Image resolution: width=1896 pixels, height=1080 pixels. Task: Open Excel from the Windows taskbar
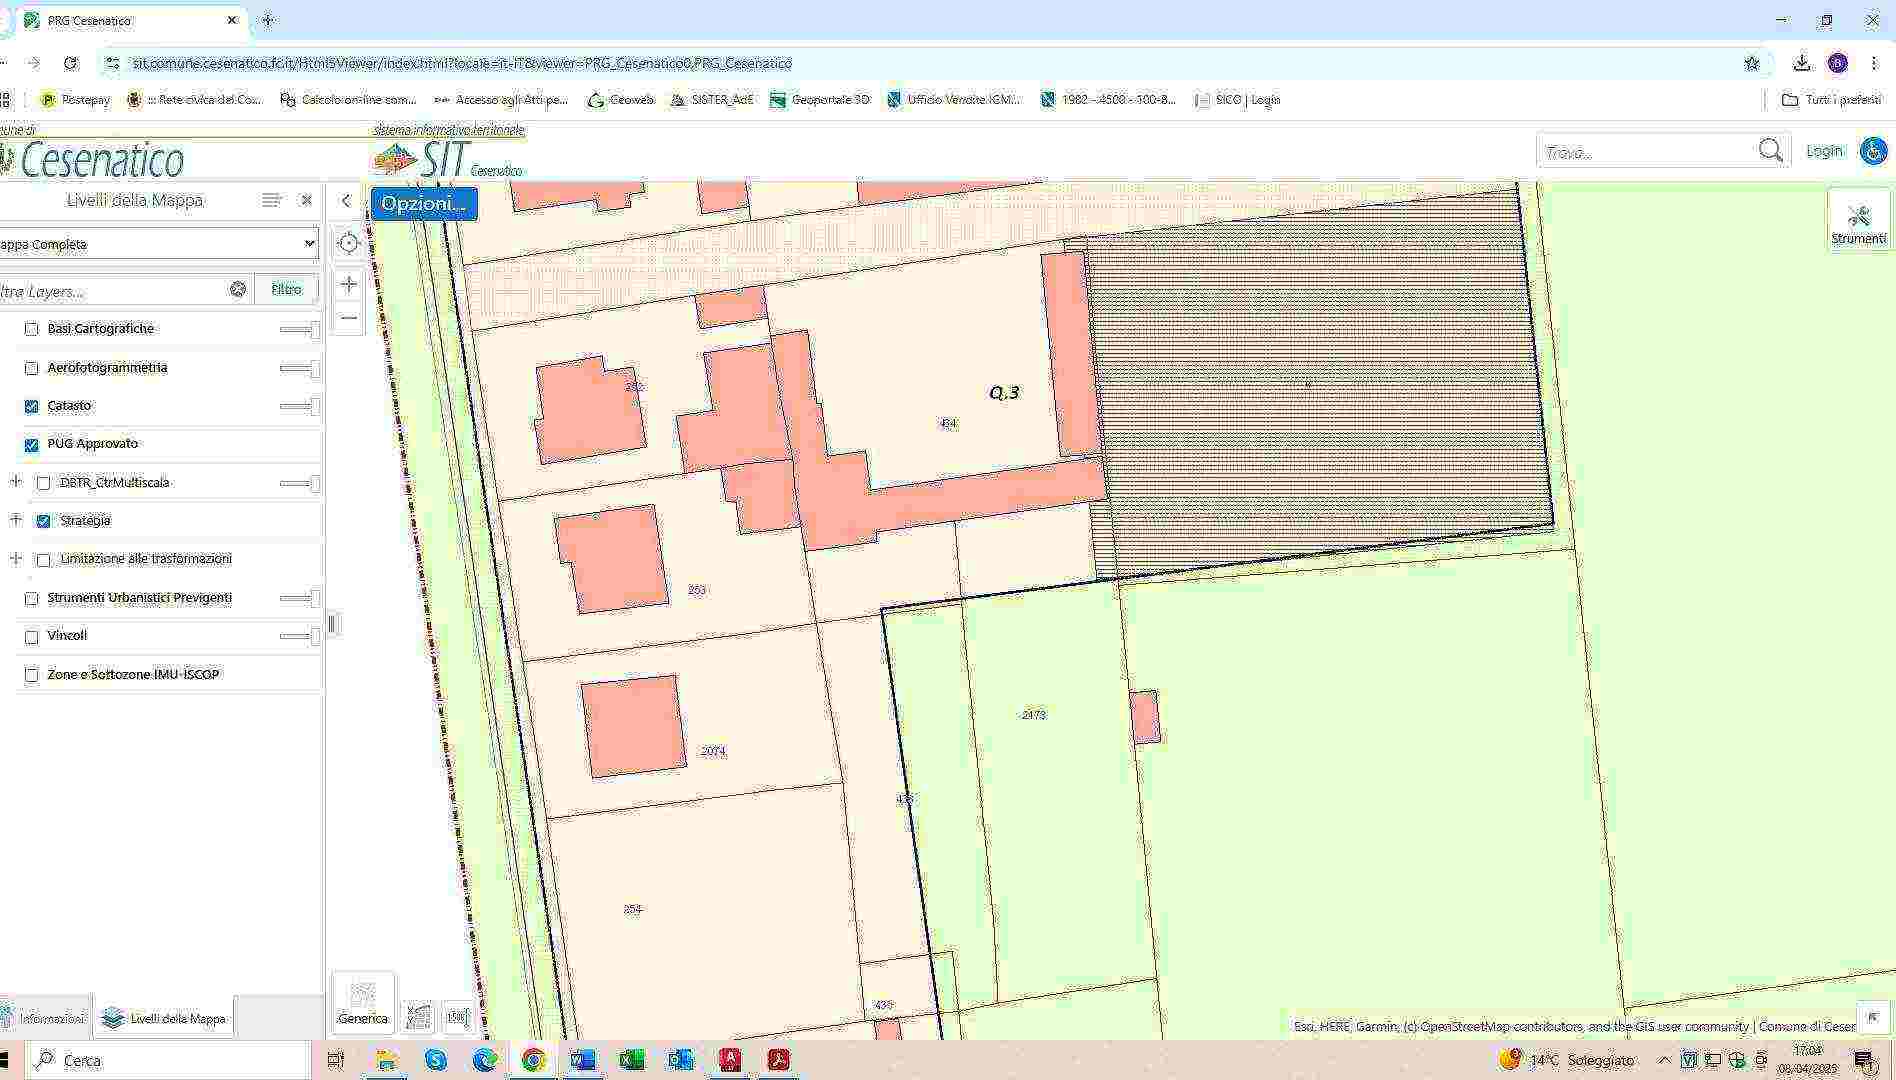tap(632, 1060)
